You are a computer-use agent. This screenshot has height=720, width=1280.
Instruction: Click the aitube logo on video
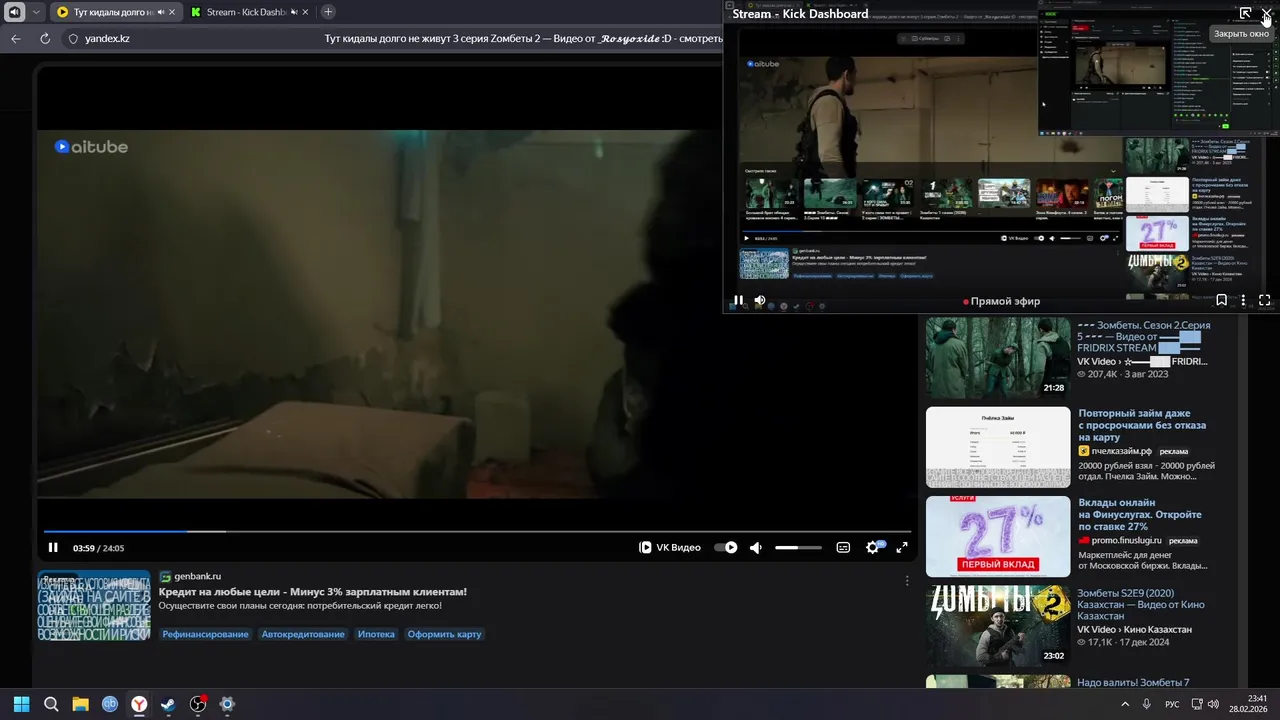pyautogui.click(x=91, y=147)
